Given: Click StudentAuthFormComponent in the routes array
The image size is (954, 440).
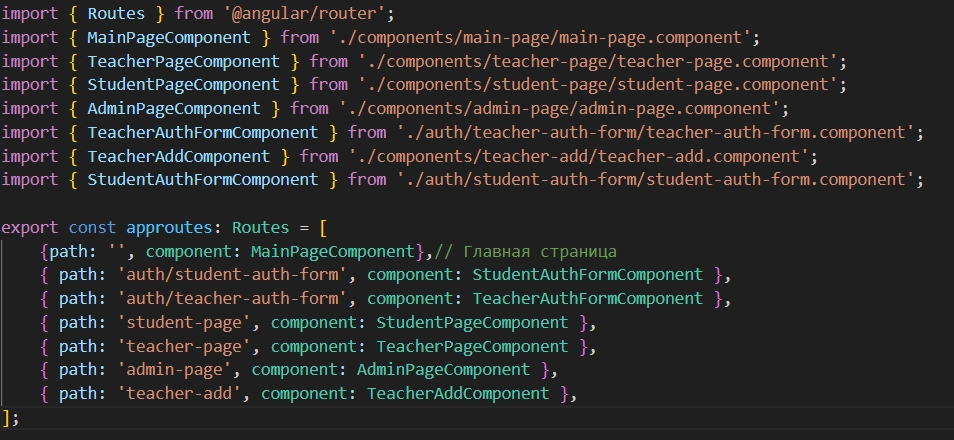Looking at the screenshot, I should coord(587,275).
